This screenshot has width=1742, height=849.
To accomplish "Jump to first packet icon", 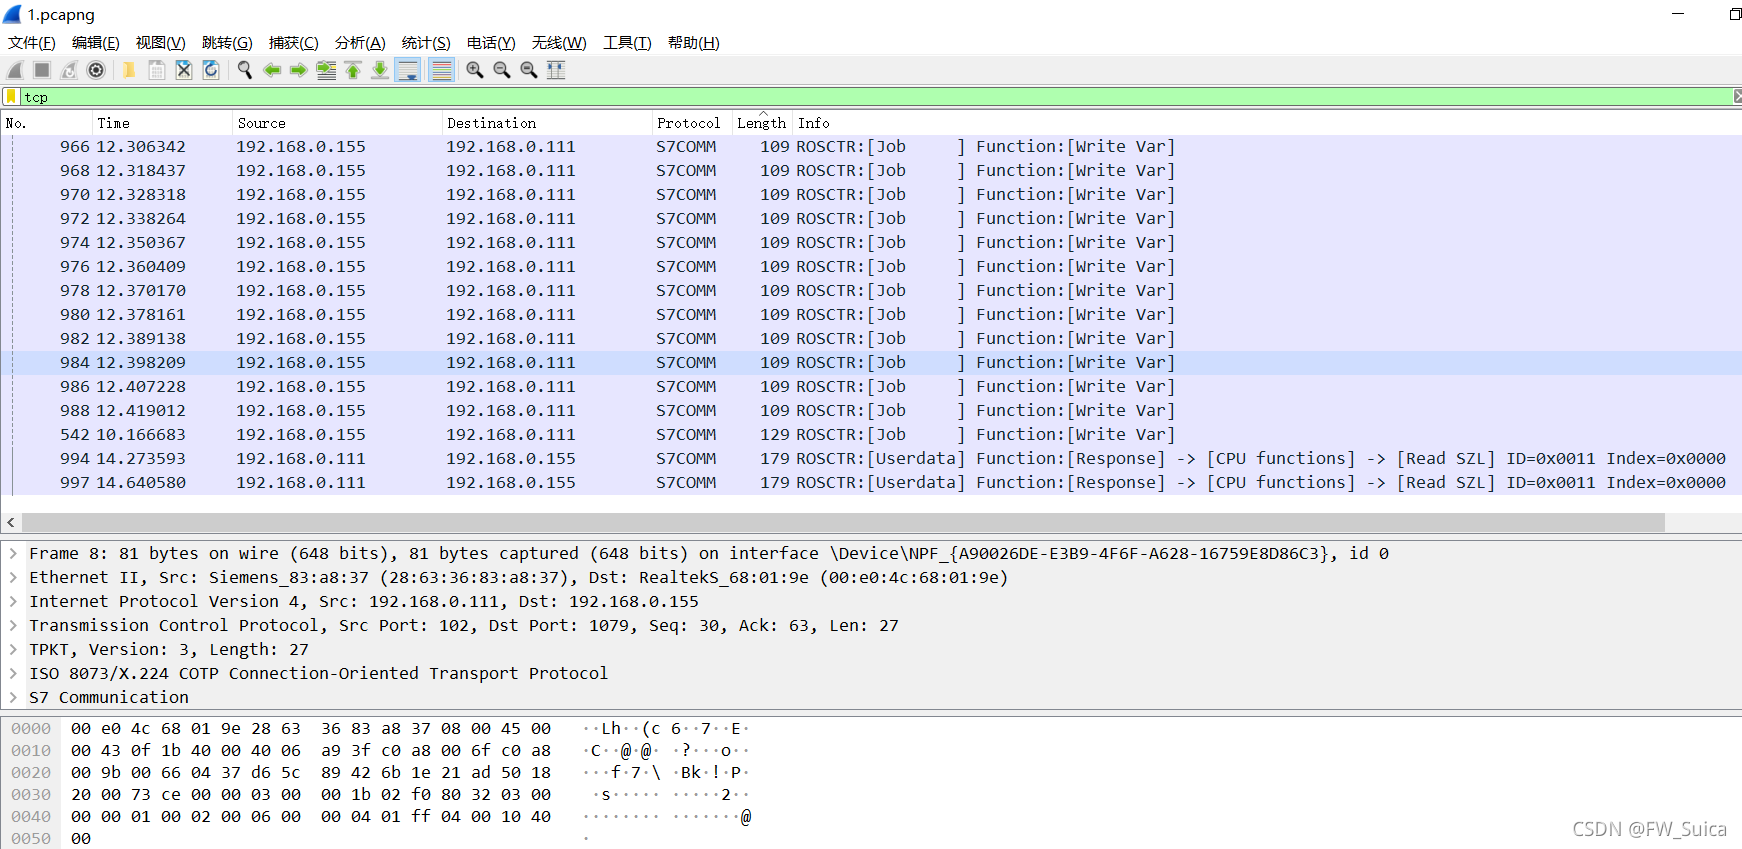I will [x=353, y=70].
